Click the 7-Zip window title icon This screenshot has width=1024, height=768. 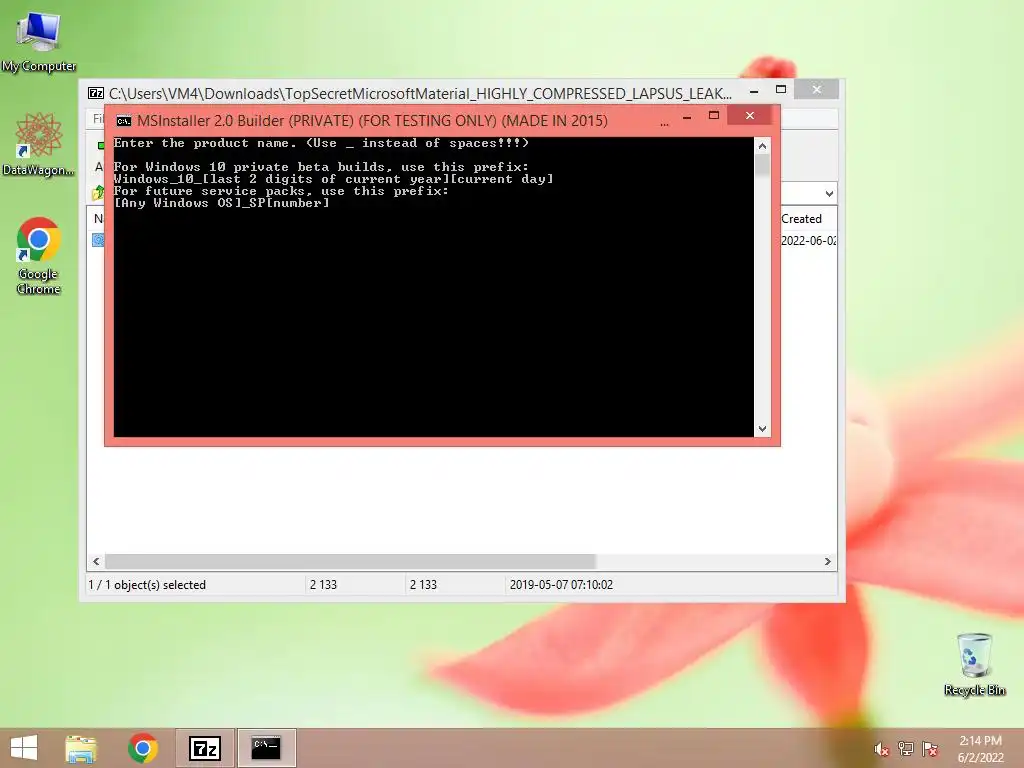pos(96,93)
